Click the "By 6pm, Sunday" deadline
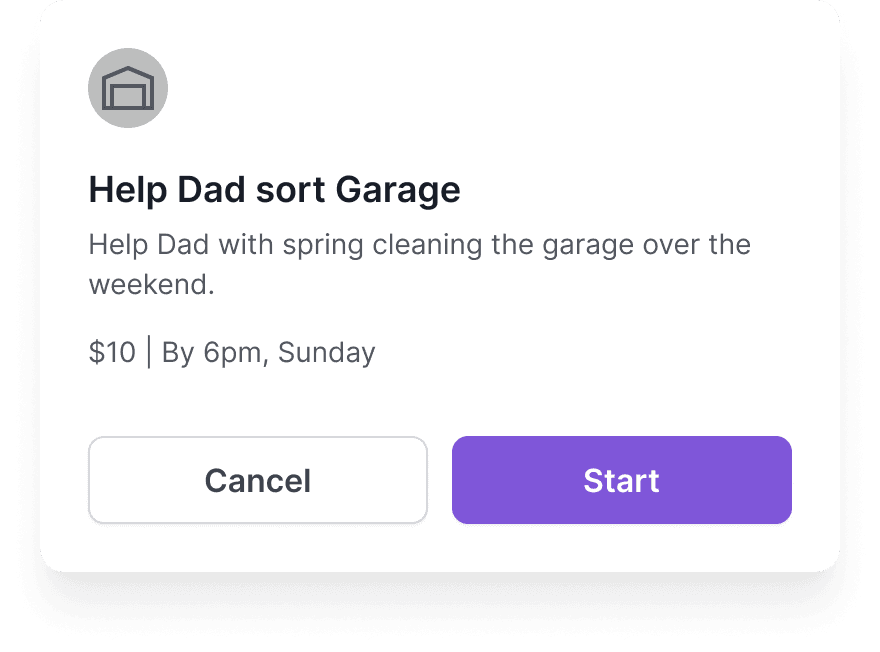 pos(268,353)
